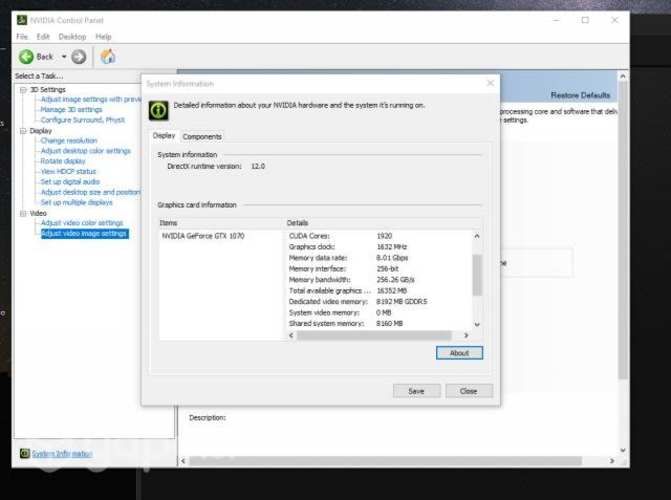Select Adjust image settings with preview
671x500 pixels.
[91, 99]
